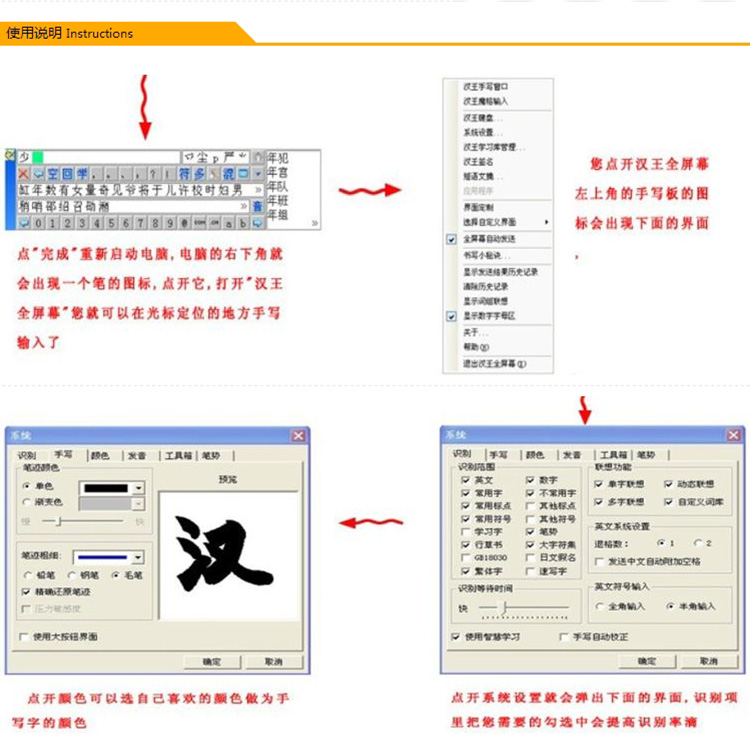750x742 pixels.
Task: Click the letter b key
Action: point(243,223)
